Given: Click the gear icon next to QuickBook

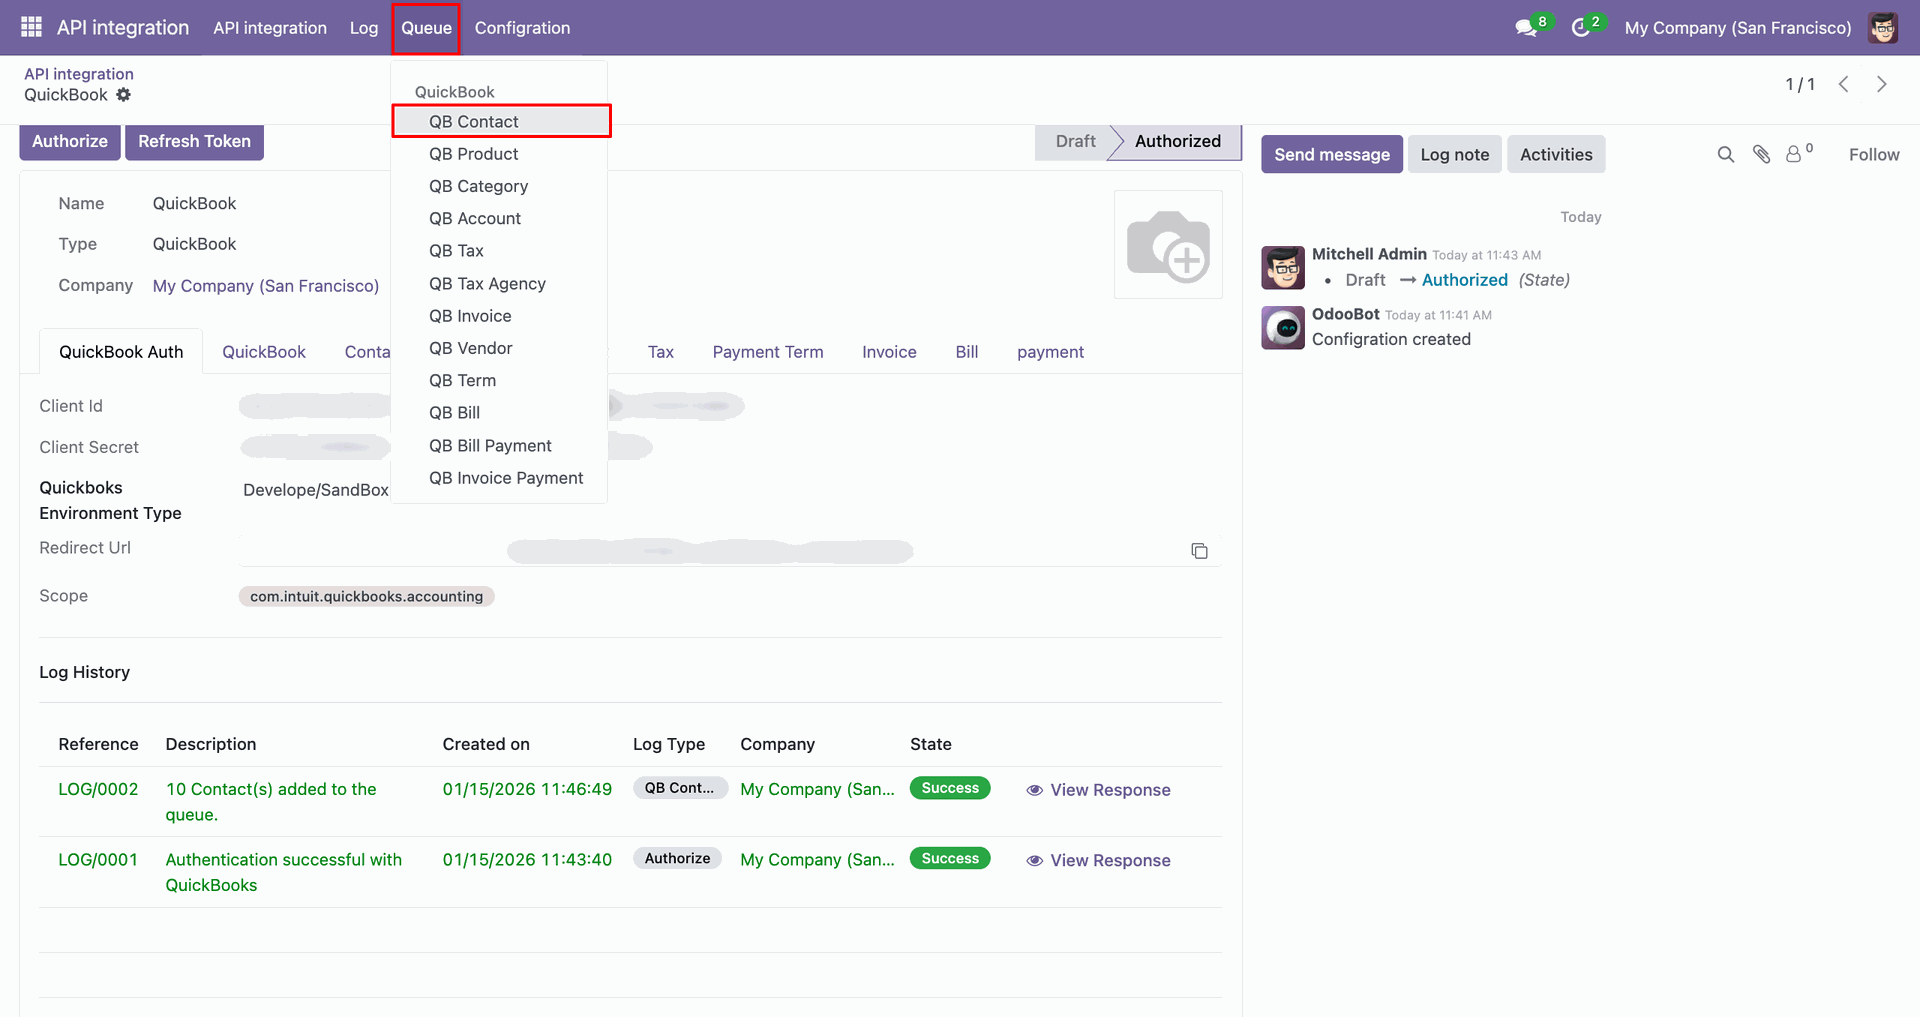Looking at the screenshot, I should [123, 95].
